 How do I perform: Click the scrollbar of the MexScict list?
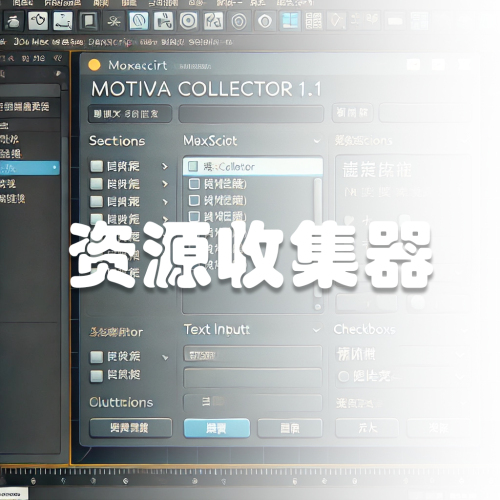318,237
